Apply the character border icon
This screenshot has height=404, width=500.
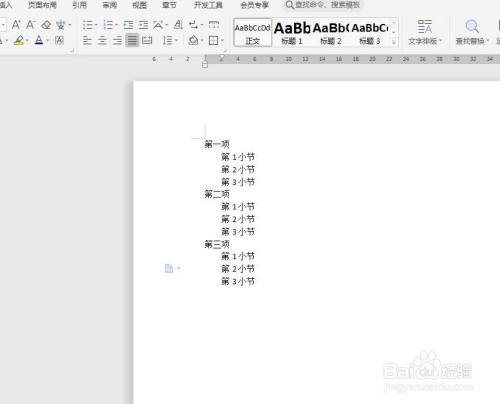point(59,41)
